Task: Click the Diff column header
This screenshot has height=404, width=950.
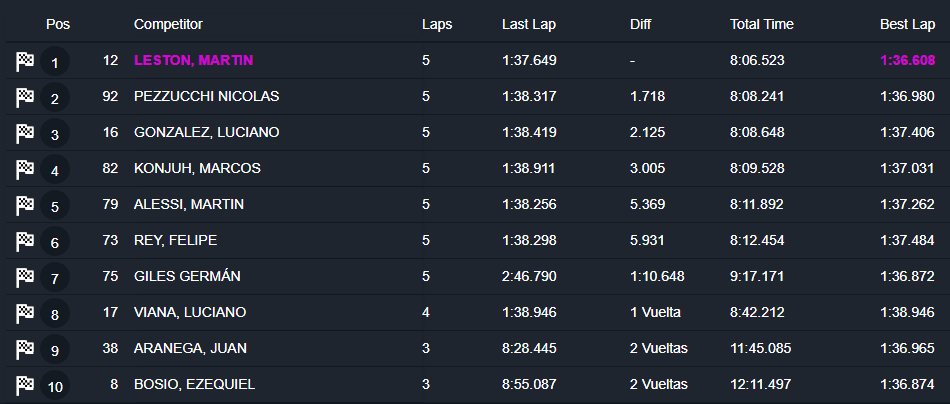Action: click(x=641, y=24)
